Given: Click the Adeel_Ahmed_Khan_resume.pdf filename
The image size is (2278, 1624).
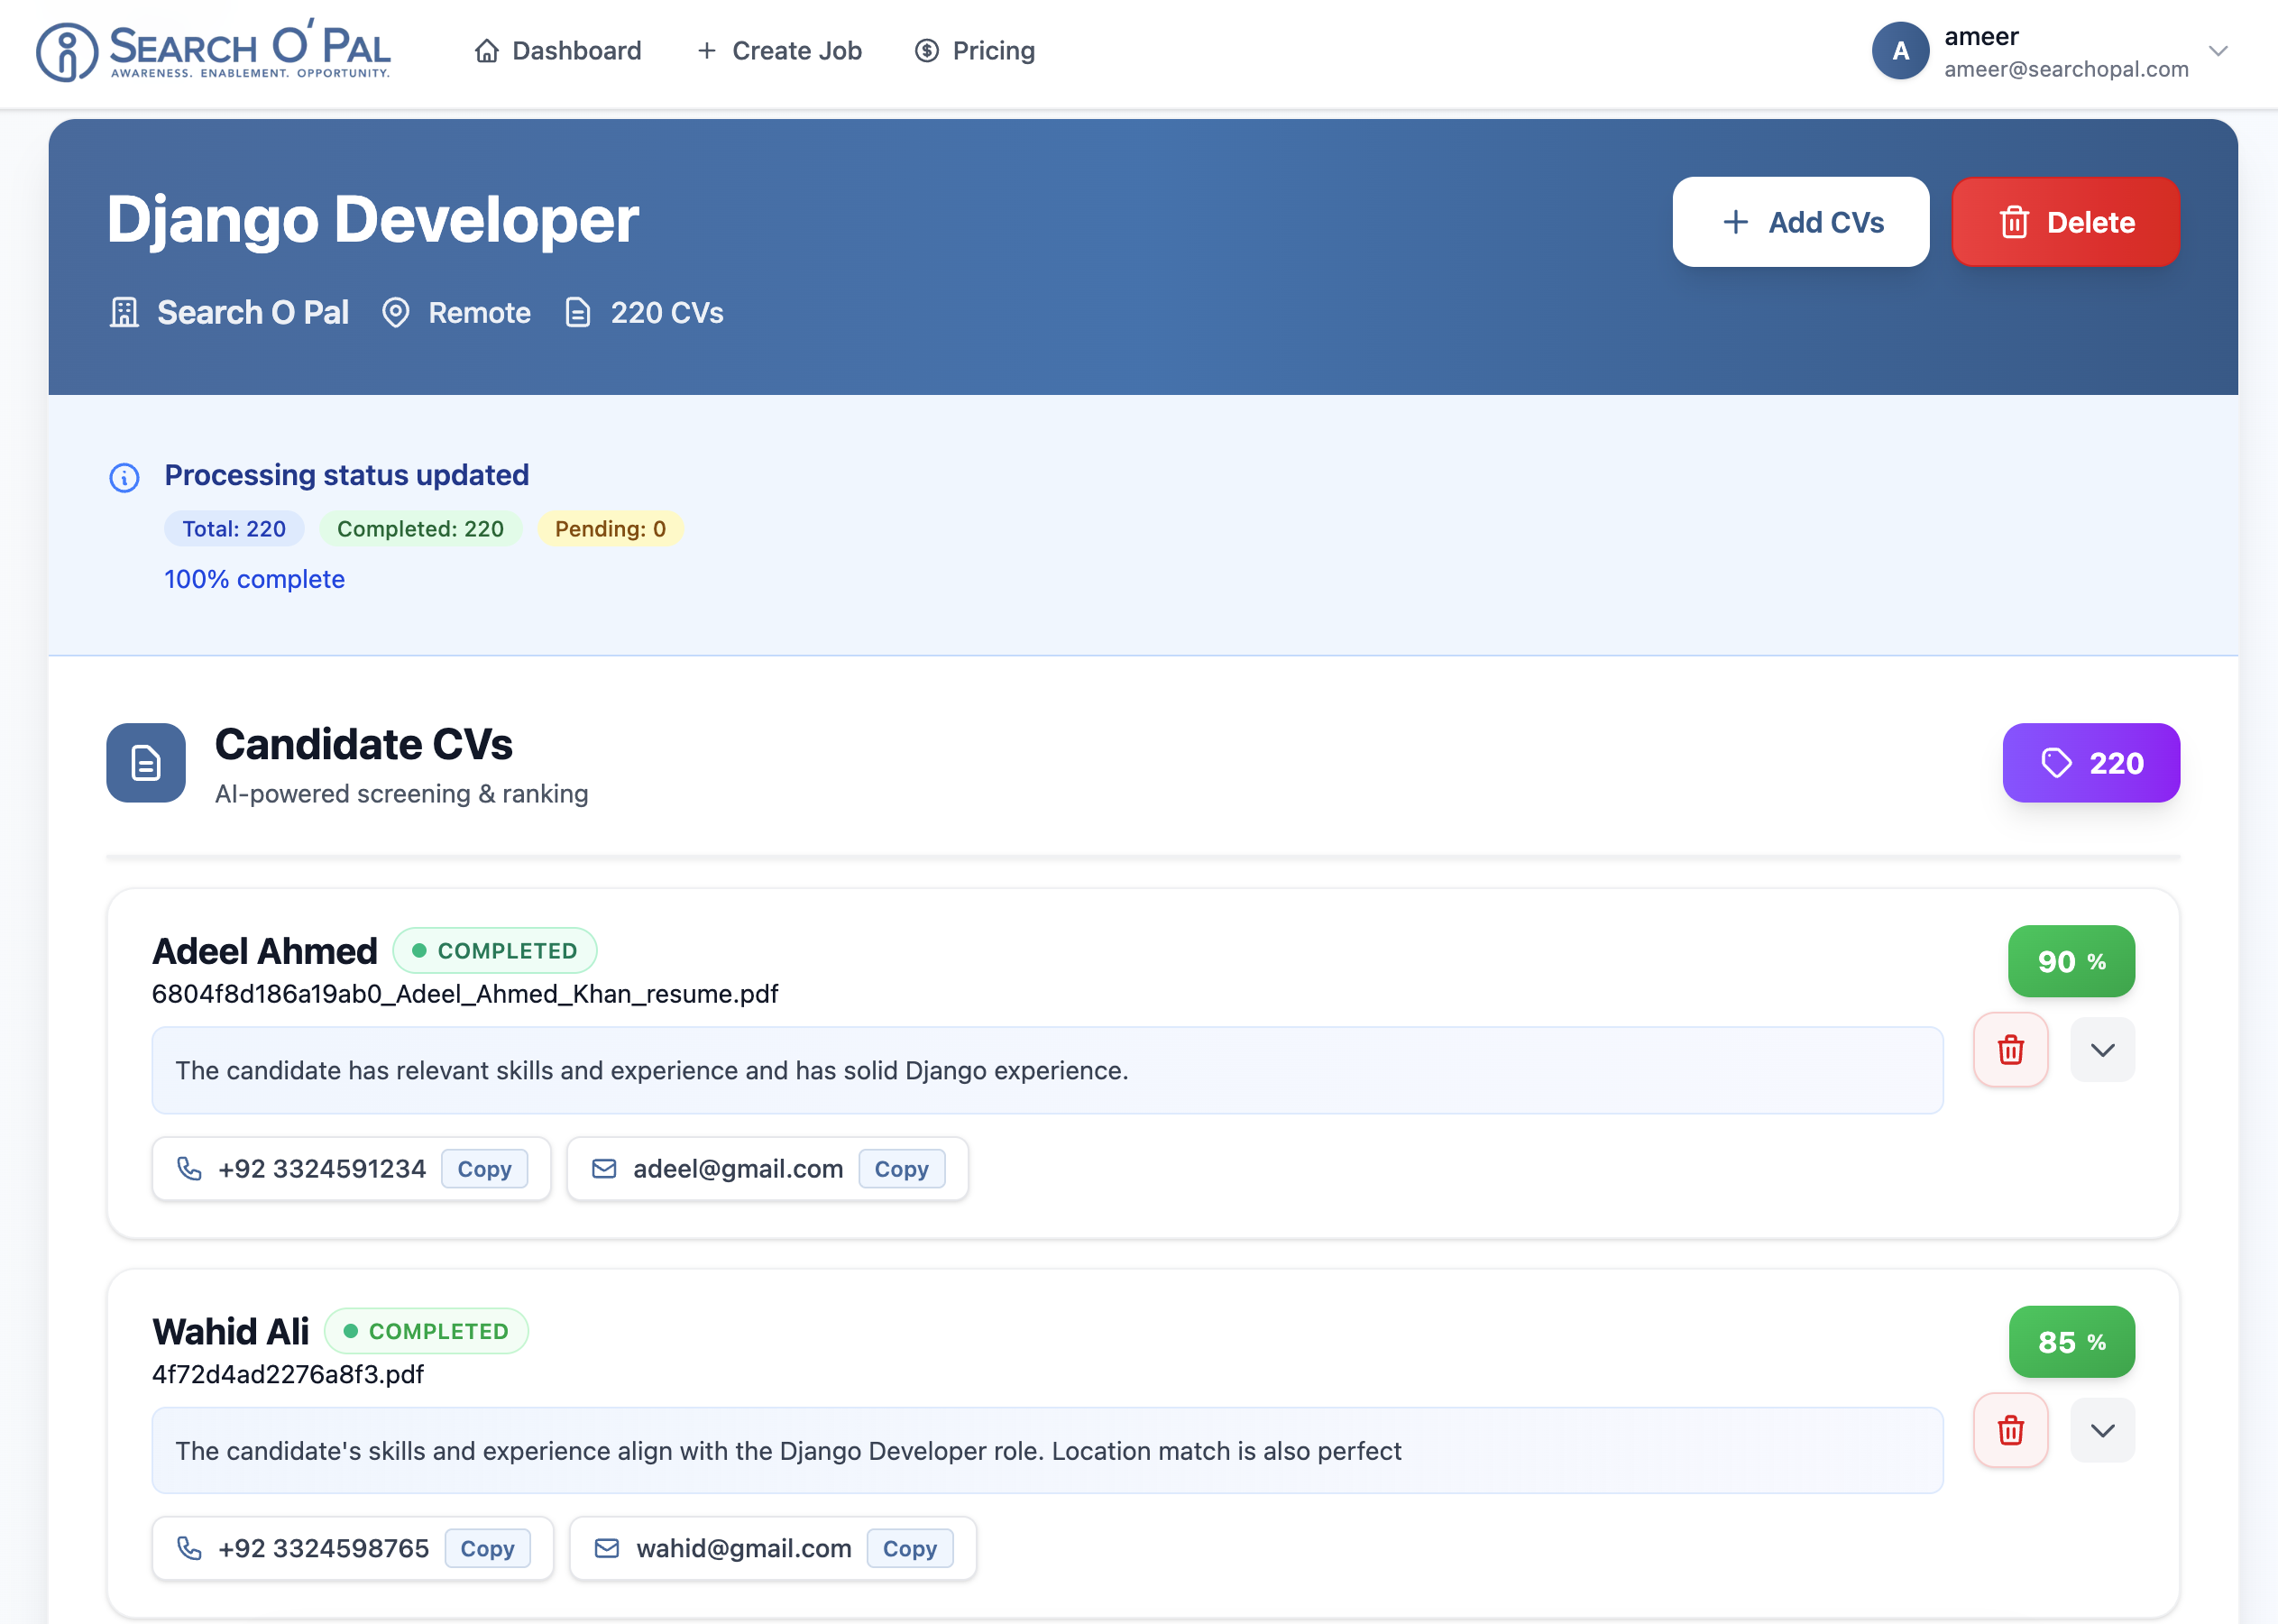Looking at the screenshot, I should [465, 994].
